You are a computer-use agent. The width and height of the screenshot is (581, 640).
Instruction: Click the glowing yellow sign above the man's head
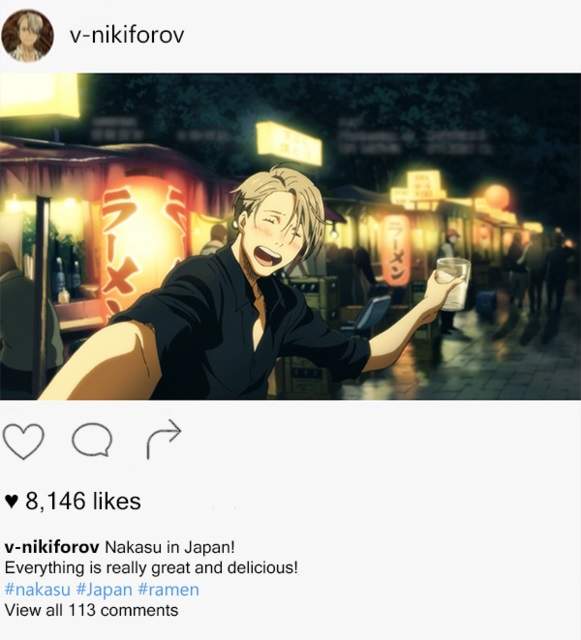[289, 144]
